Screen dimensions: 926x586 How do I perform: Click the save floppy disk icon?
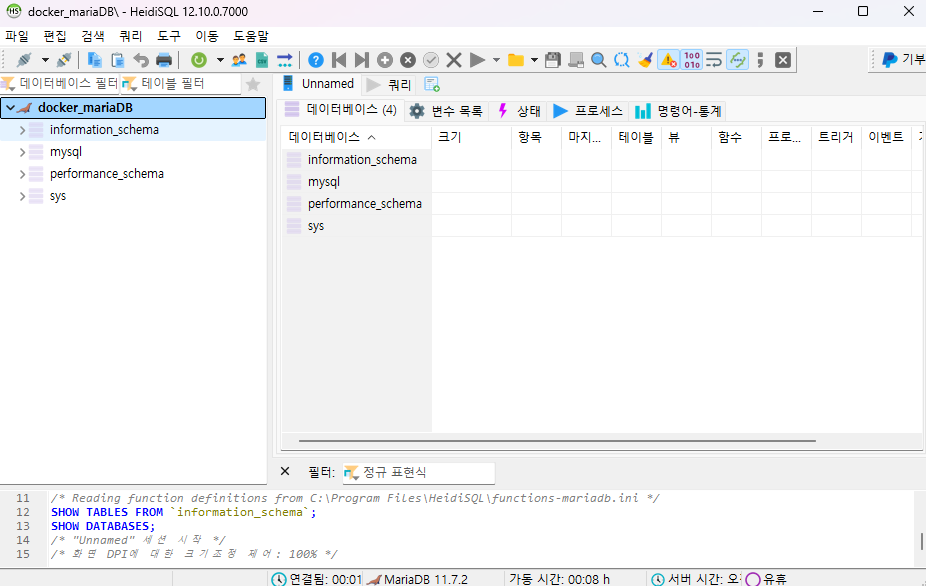click(552, 60)
